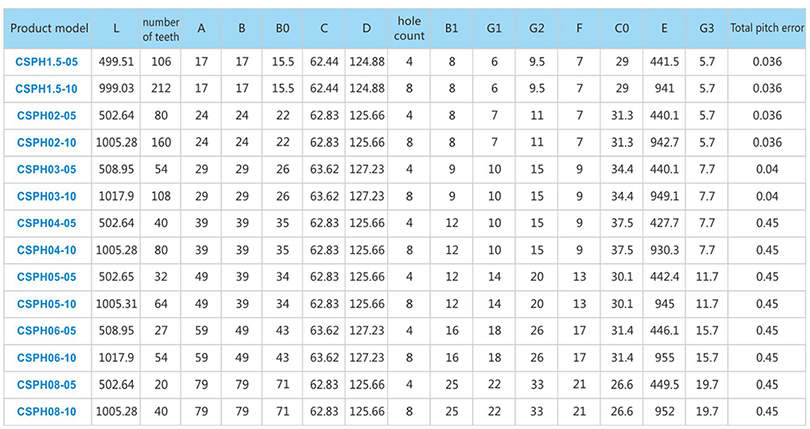Click the CSPH05-05 model link
Screen dimensions: 810x429
click(x=46, y=277)
